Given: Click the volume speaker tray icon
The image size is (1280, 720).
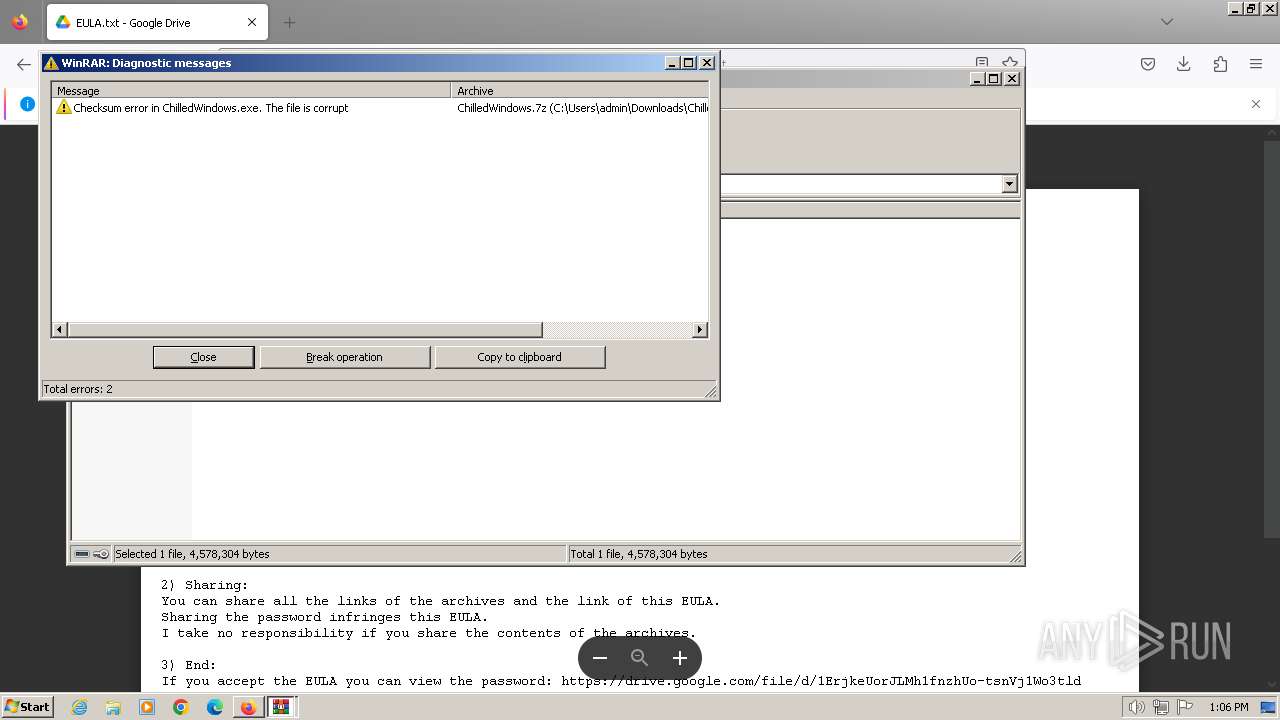Looking at the screenshot, I should [1136, 707].
